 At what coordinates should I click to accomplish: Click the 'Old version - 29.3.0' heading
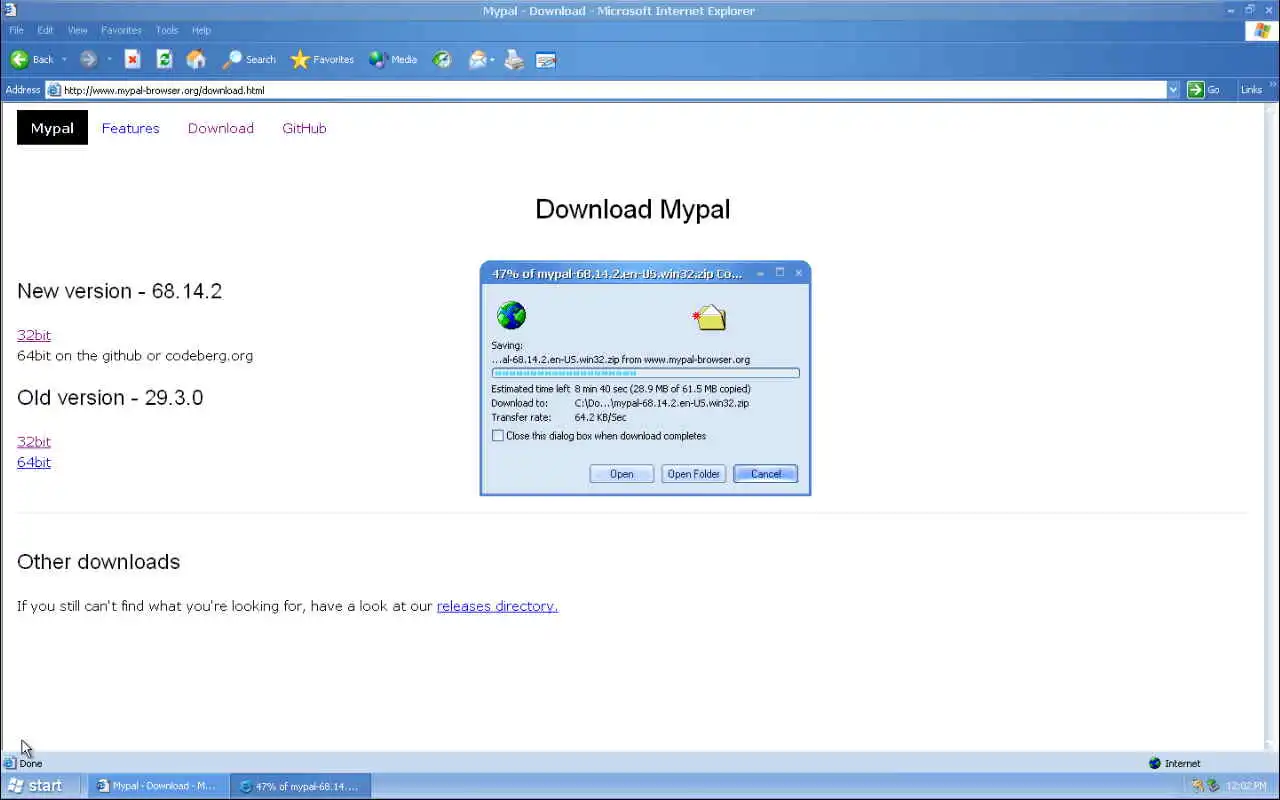coord(110,397)
